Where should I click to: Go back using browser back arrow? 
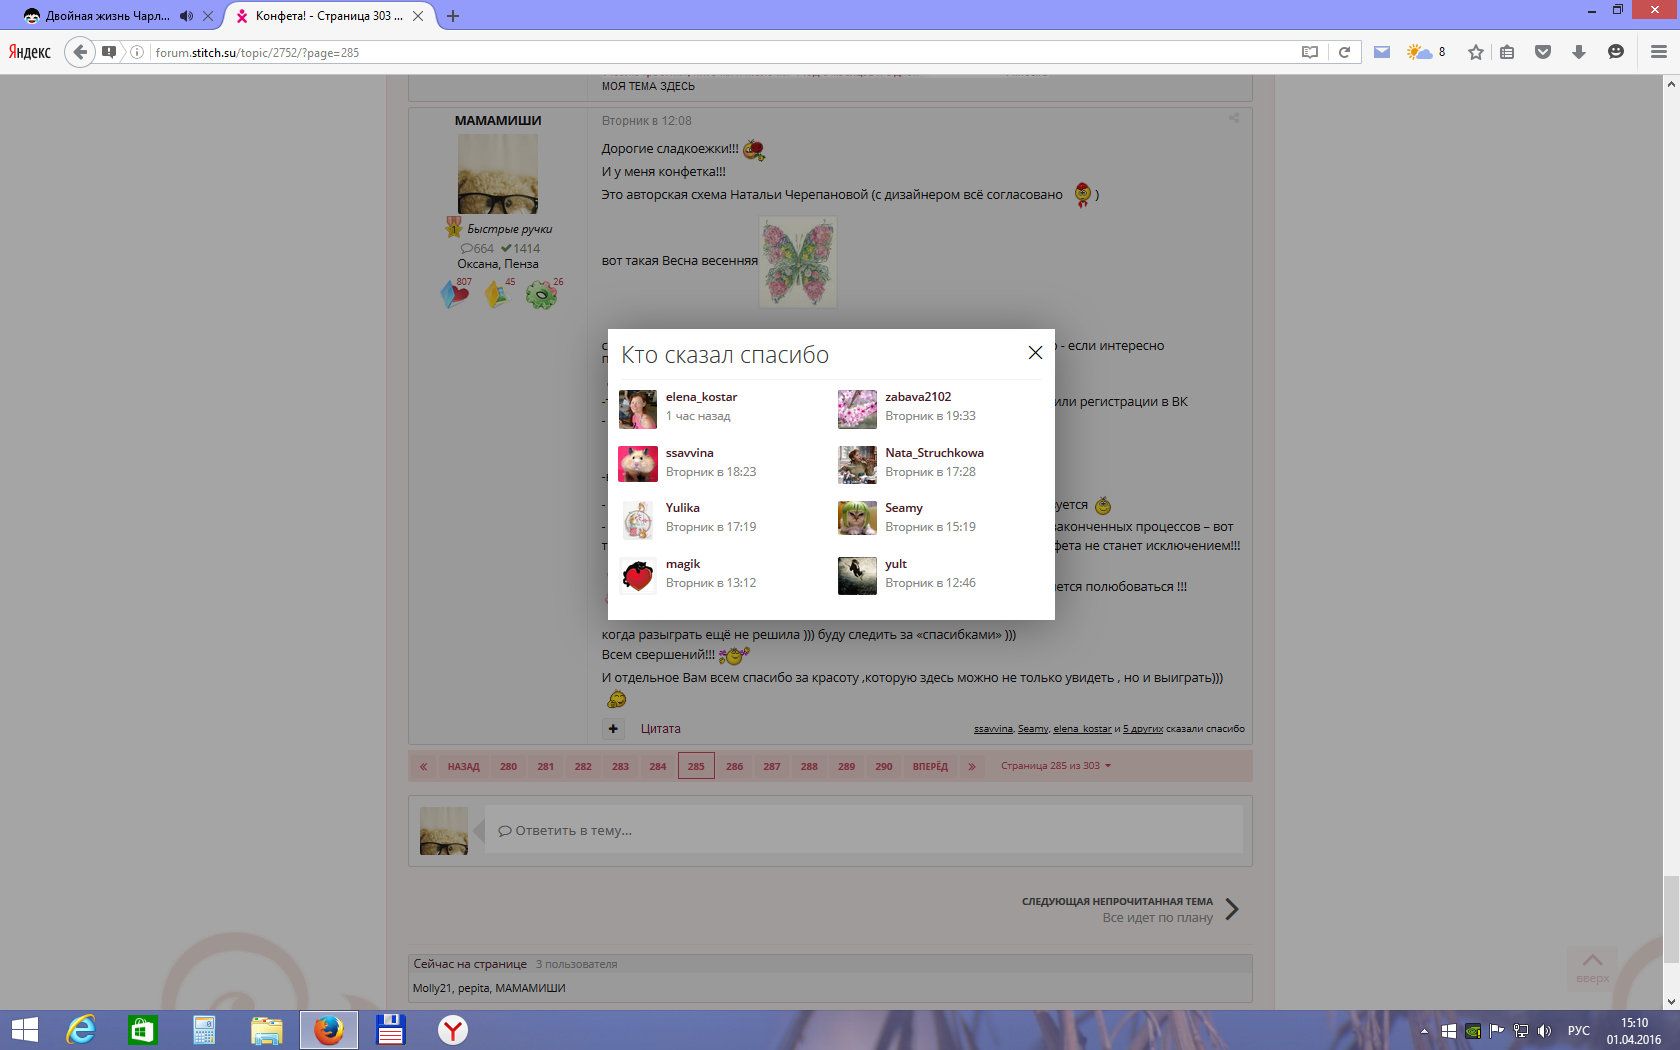pyautogui.click(x=80, y=52)
